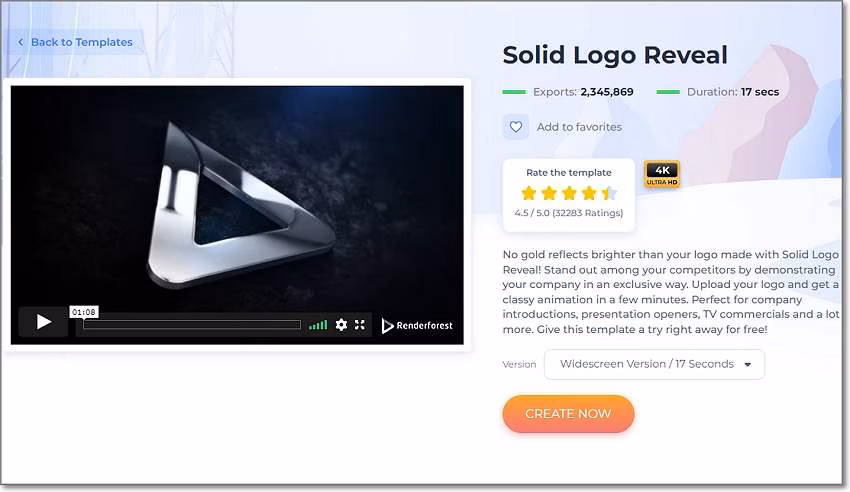Add template to favorites text

tap(579, 127)
